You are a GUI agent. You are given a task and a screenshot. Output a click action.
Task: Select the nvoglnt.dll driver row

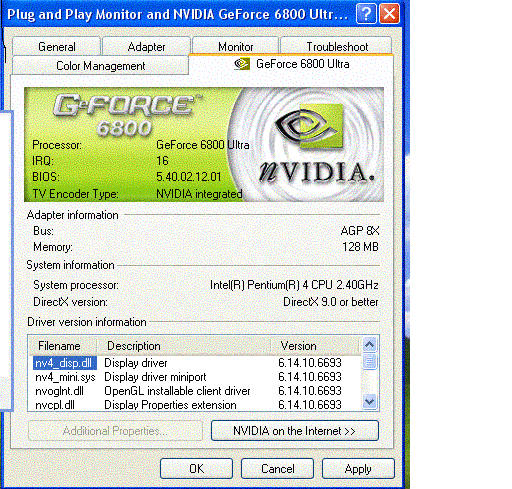195,391
